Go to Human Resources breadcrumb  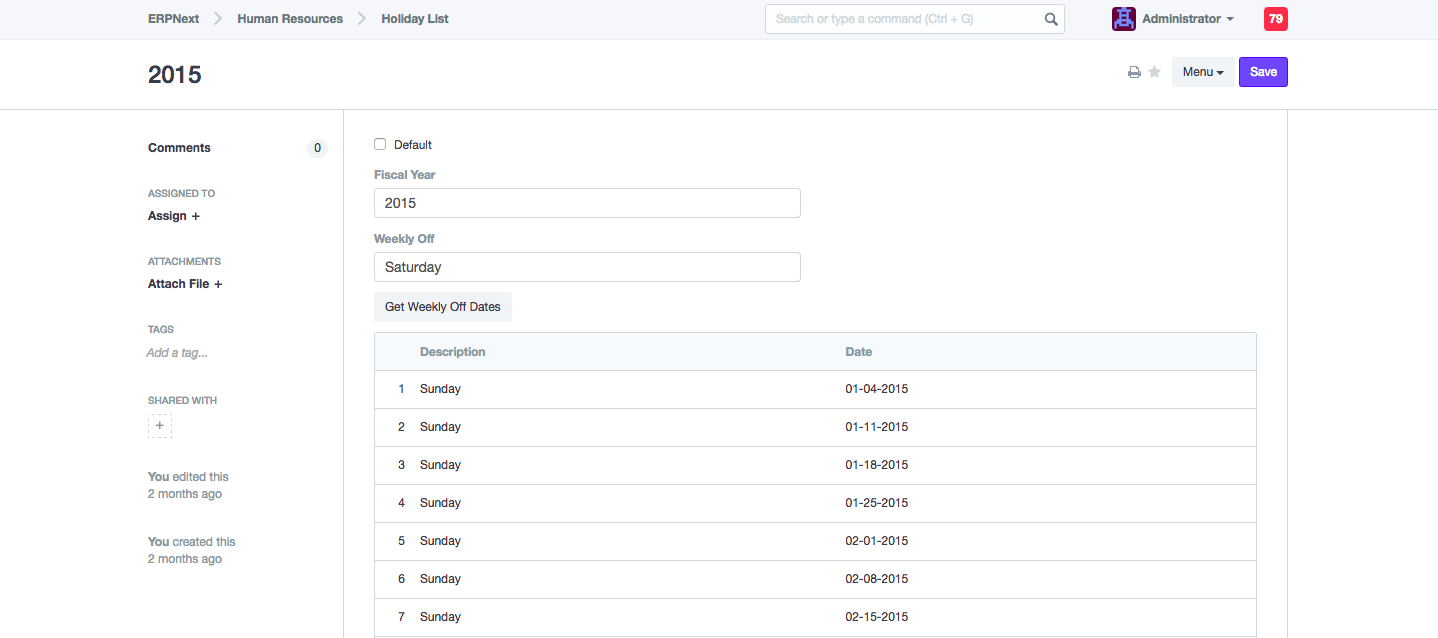coord(290,19)
